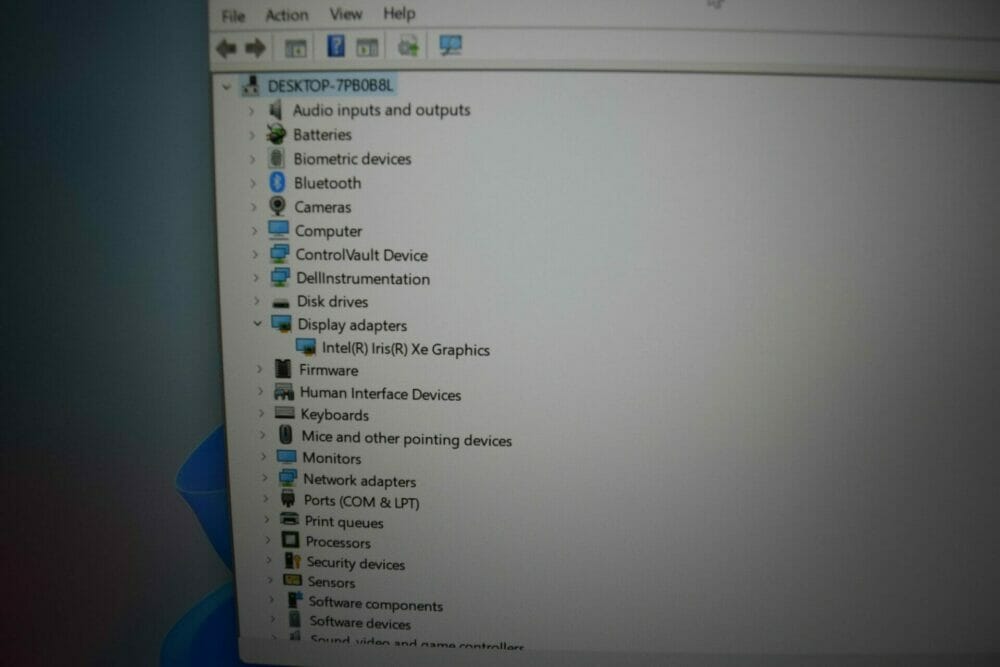Select Mice and other pointing devices label
Viewport: 1000px width, 667px height.
406,439
